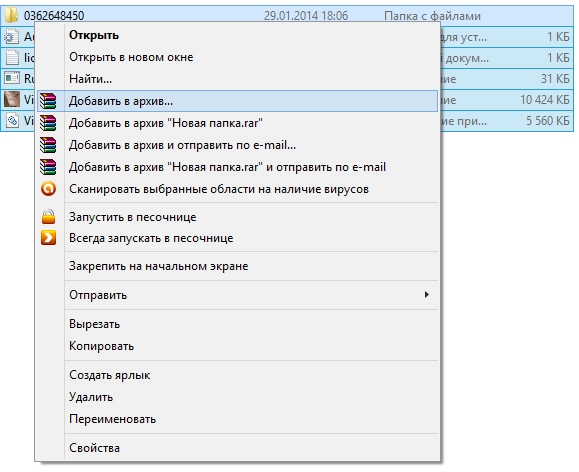Click the orange antivirus scan icon
Viewport: 579px width, 472px height.
click(48, 189)
